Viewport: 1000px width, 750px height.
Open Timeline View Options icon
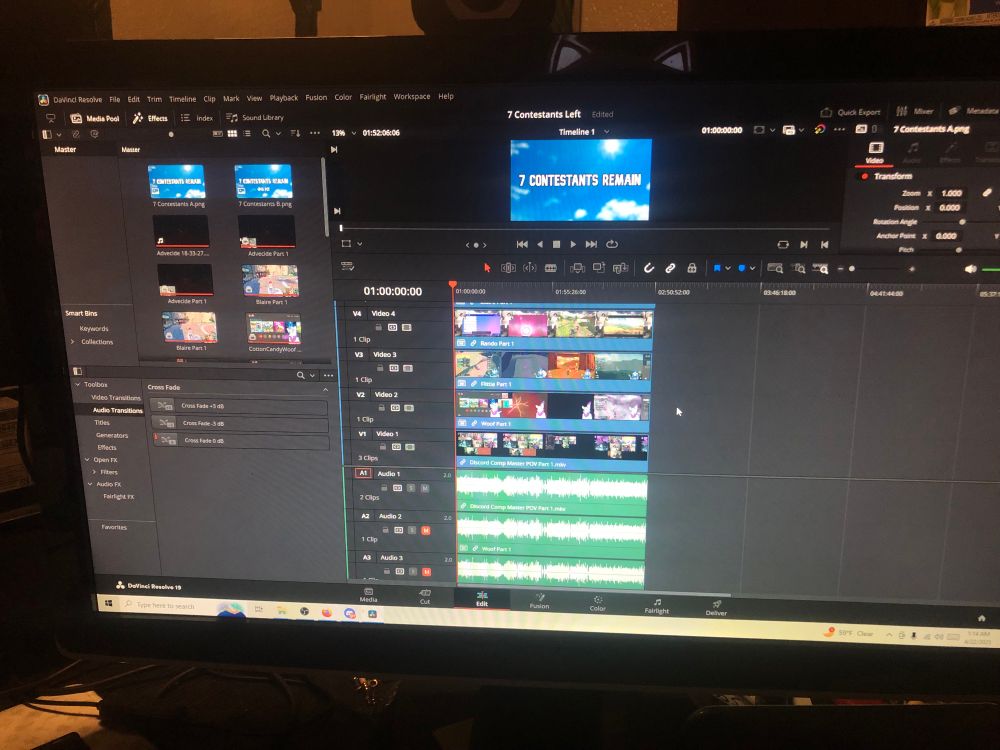(348, 266)
